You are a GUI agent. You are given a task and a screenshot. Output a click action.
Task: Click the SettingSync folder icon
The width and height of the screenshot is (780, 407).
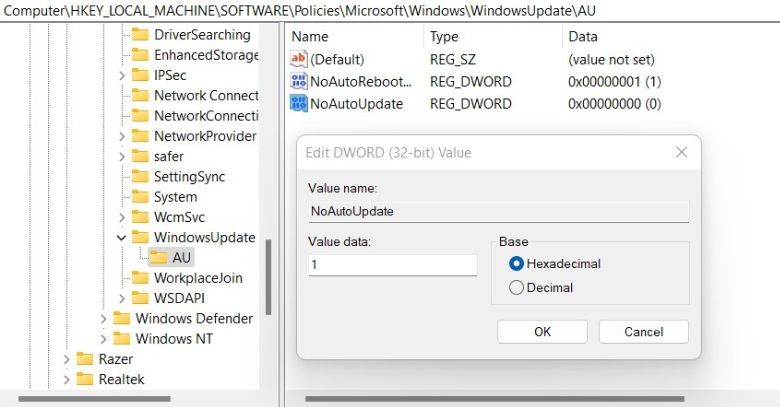(x=140, y=176)
